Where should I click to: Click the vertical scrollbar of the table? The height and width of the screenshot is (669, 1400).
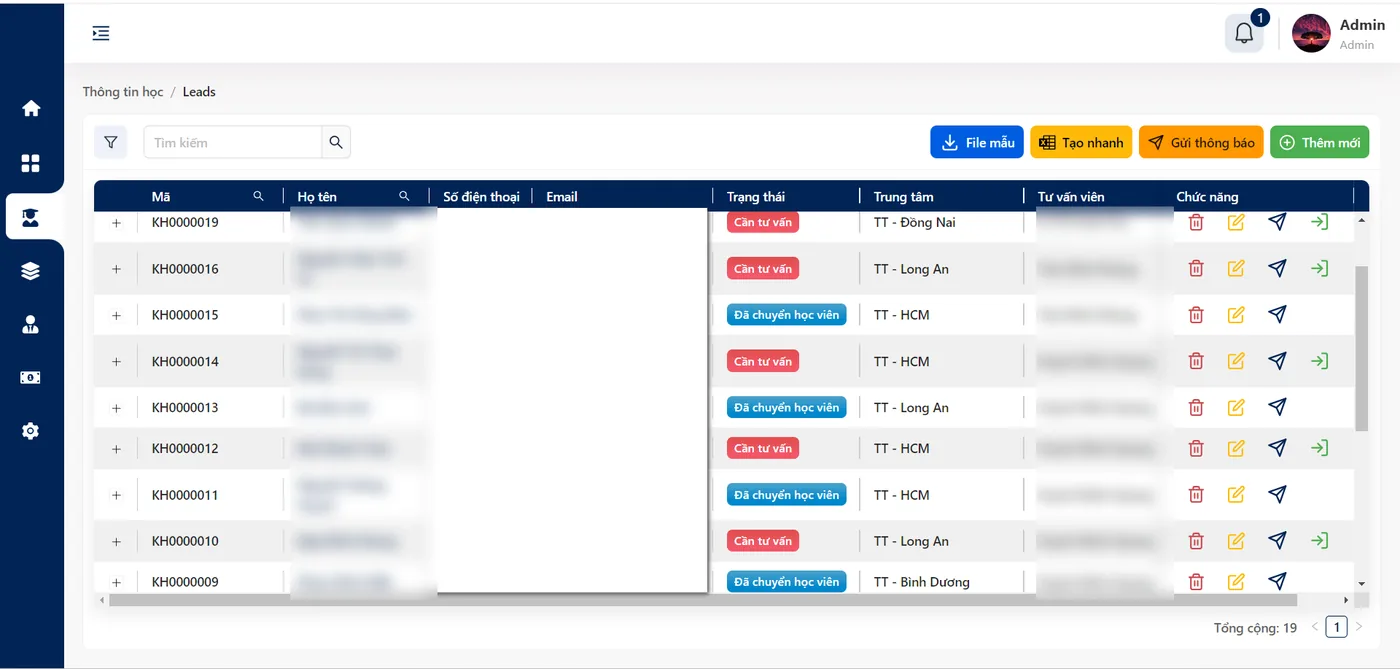(1361, 348)
